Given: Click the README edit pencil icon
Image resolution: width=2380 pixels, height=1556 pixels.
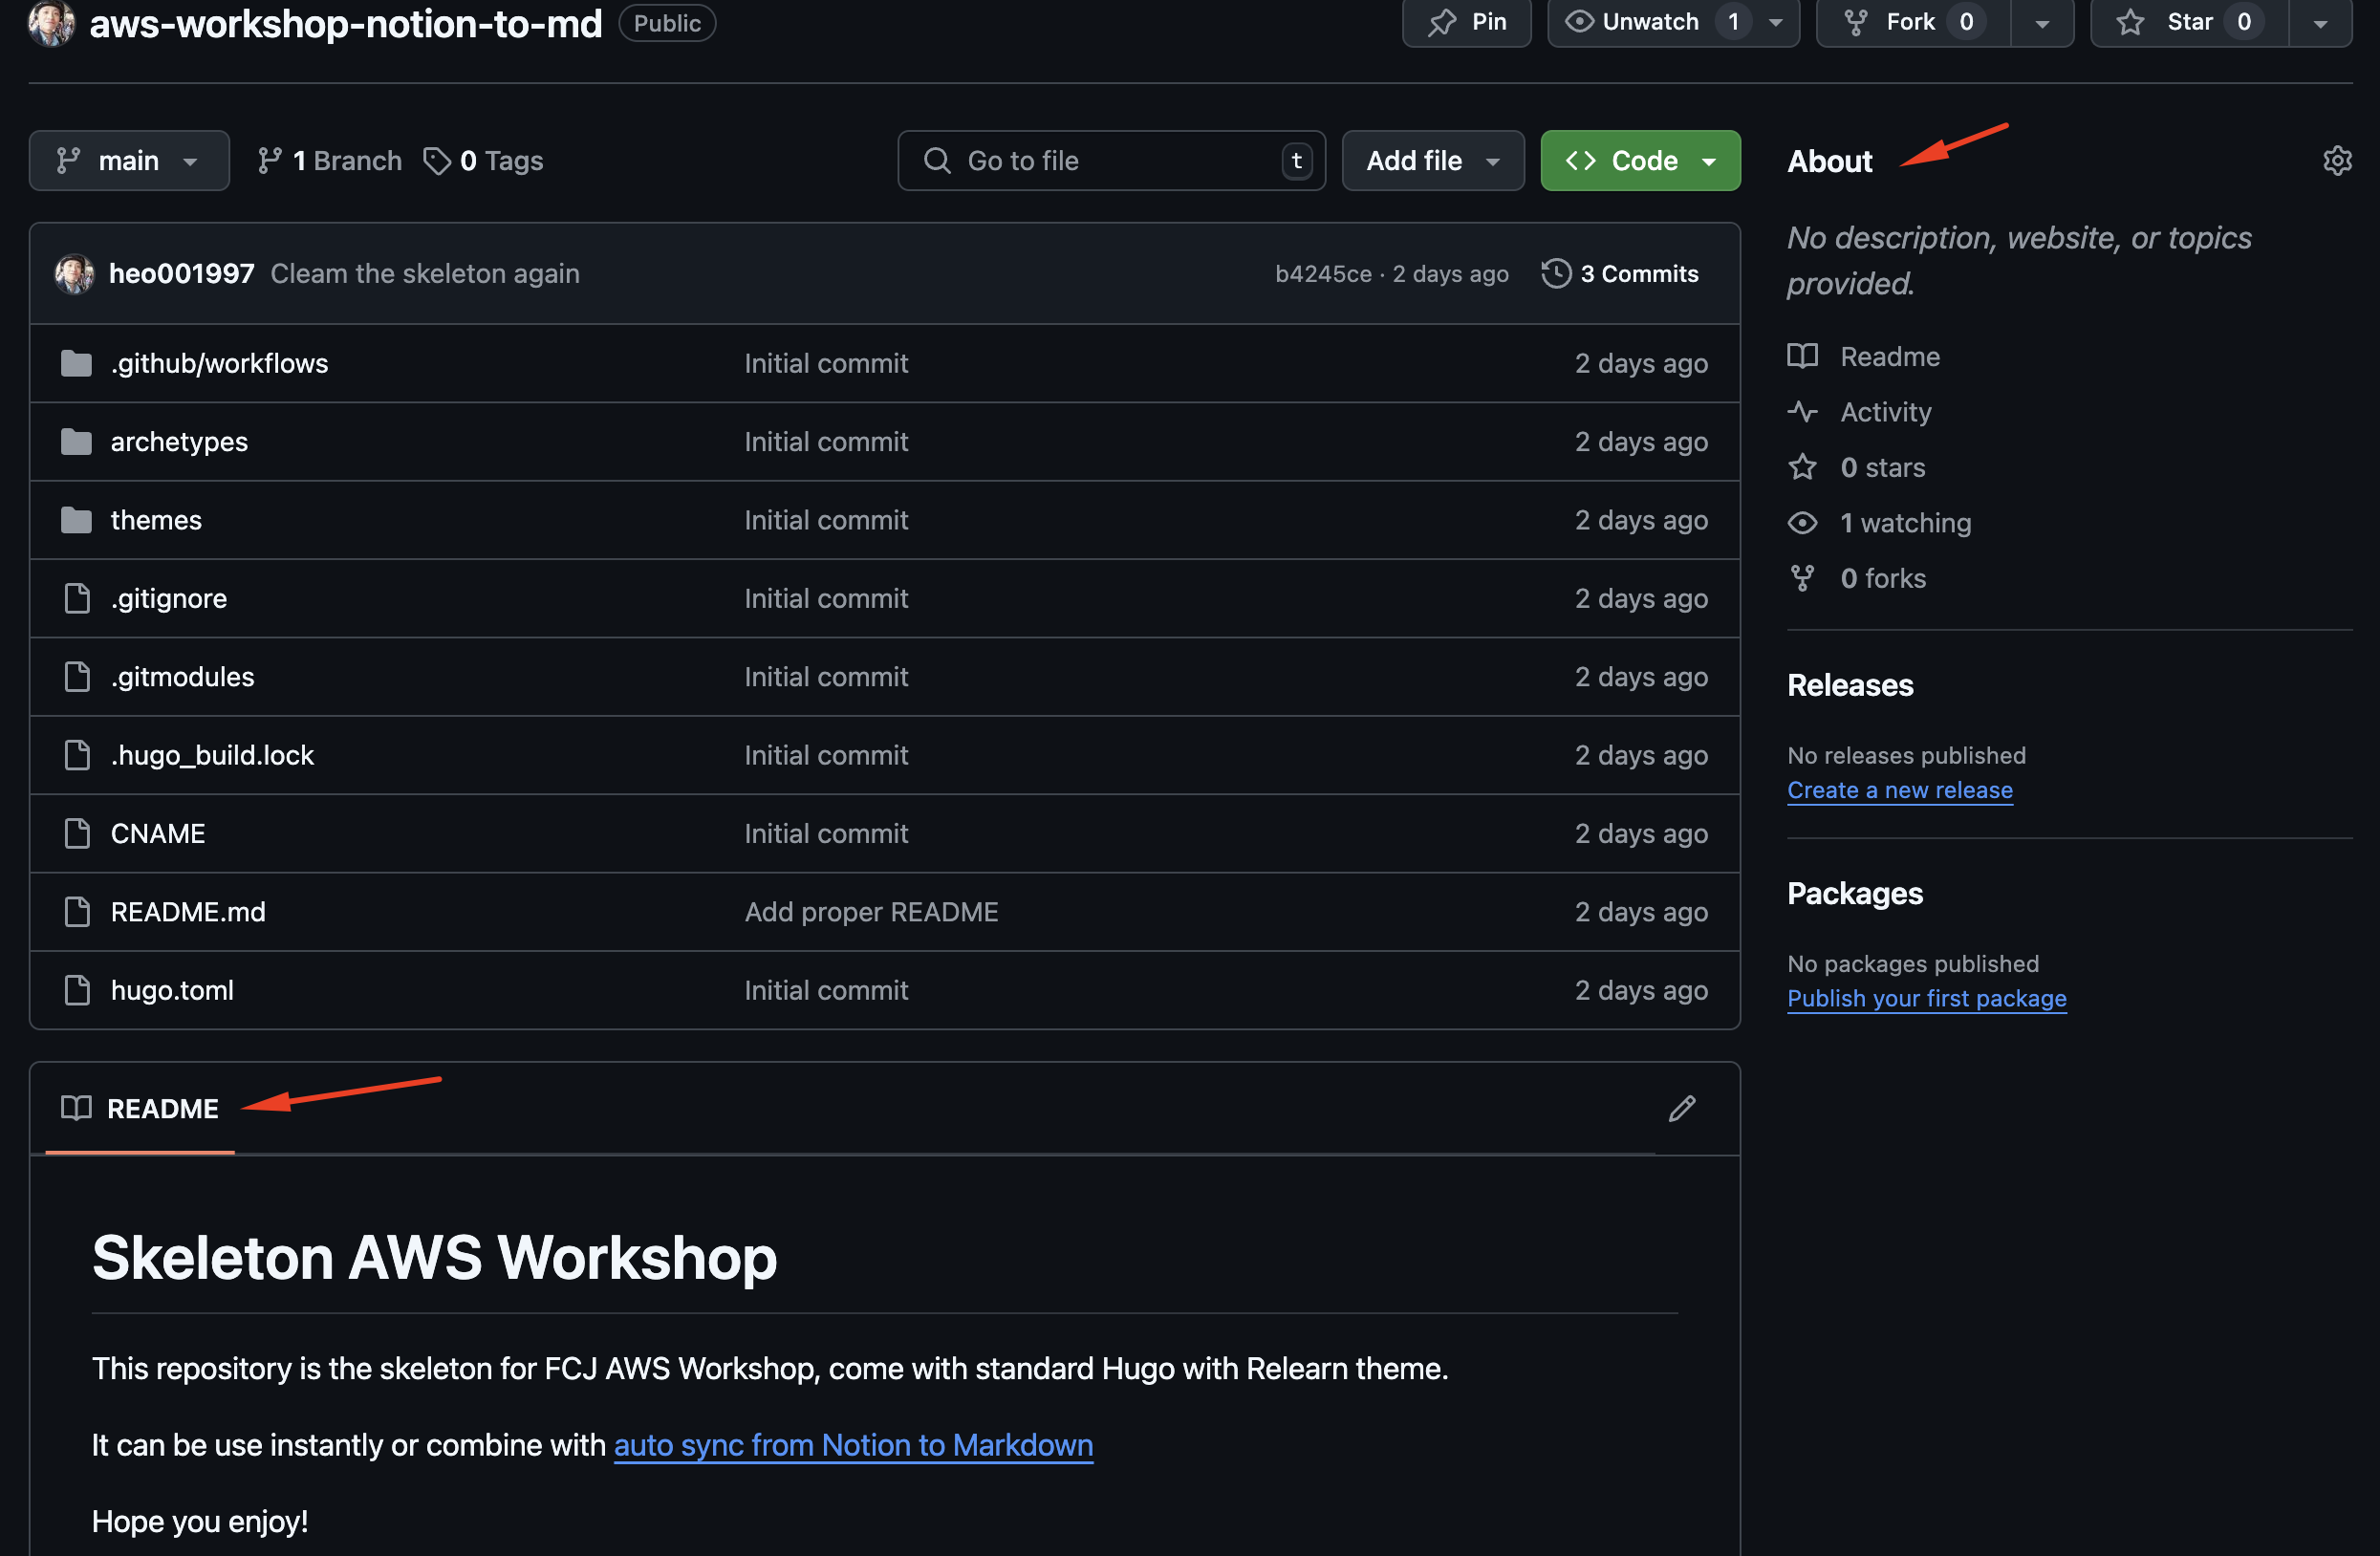Looking at the screenshot, I should click(1681, 1108).
